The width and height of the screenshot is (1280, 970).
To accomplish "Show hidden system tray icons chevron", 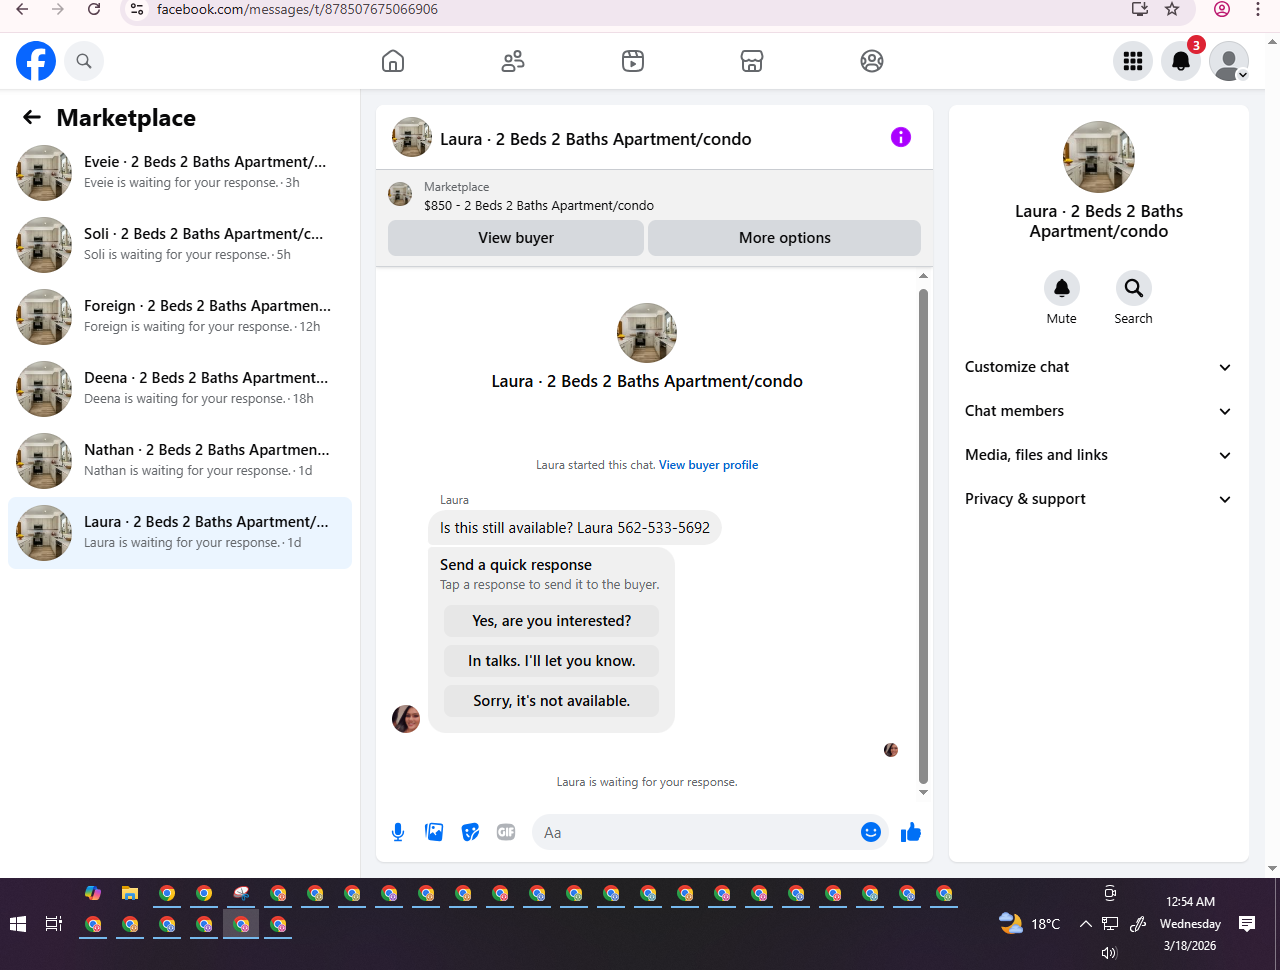I will tap(1085, 924).
